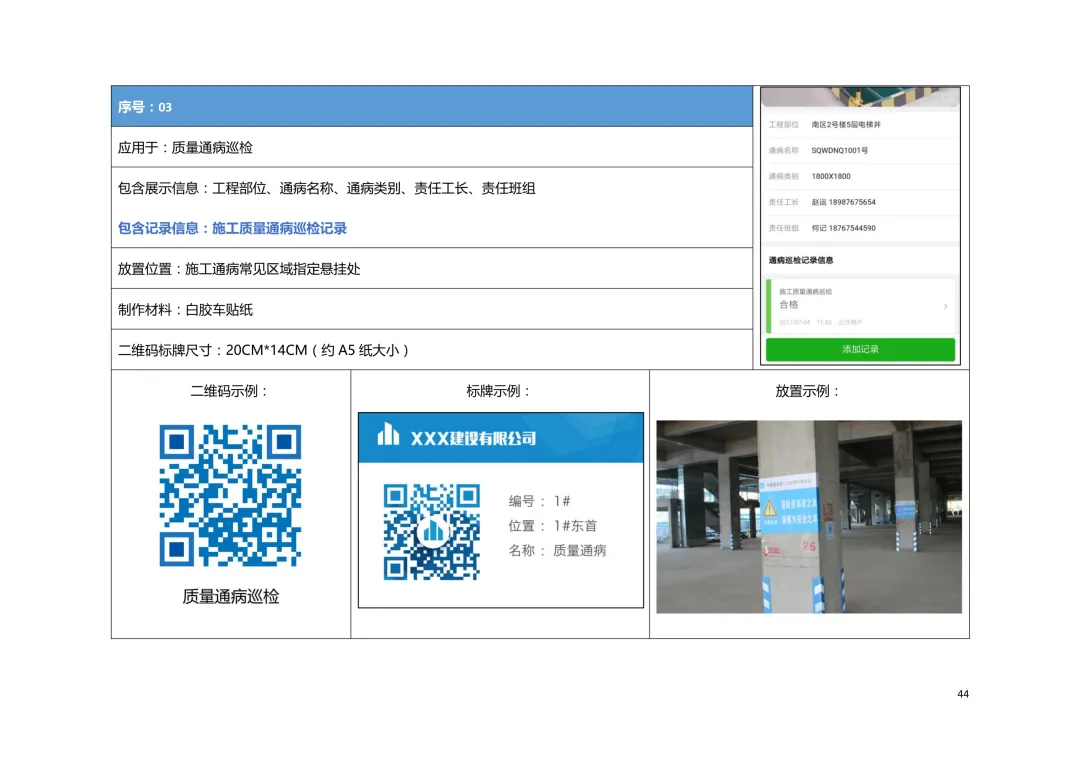Click blue text 包含记录信息：施工质量通病巡检记录
The width and height of the screenshot is (1080, 764).
coord(232,228)
